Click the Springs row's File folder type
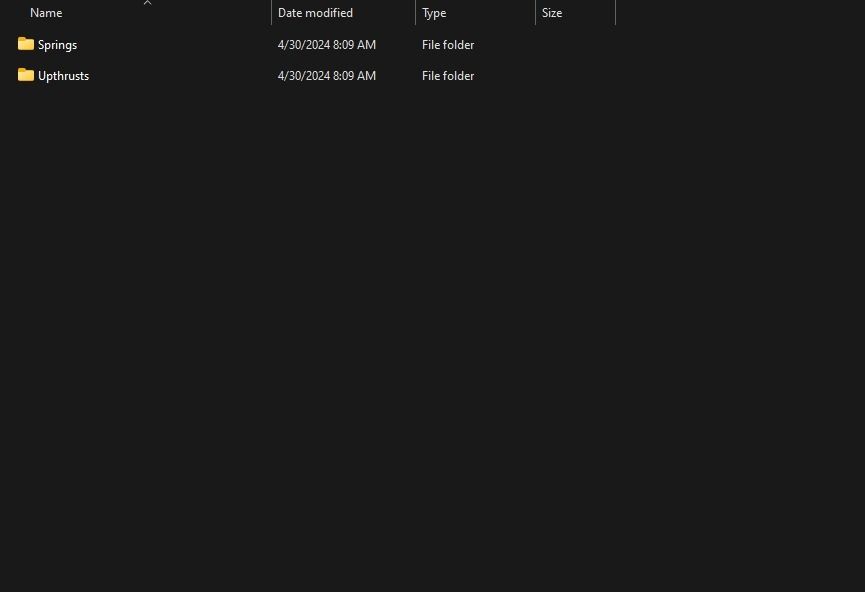This screenshot has height=592, width=865. coord(448,45)
